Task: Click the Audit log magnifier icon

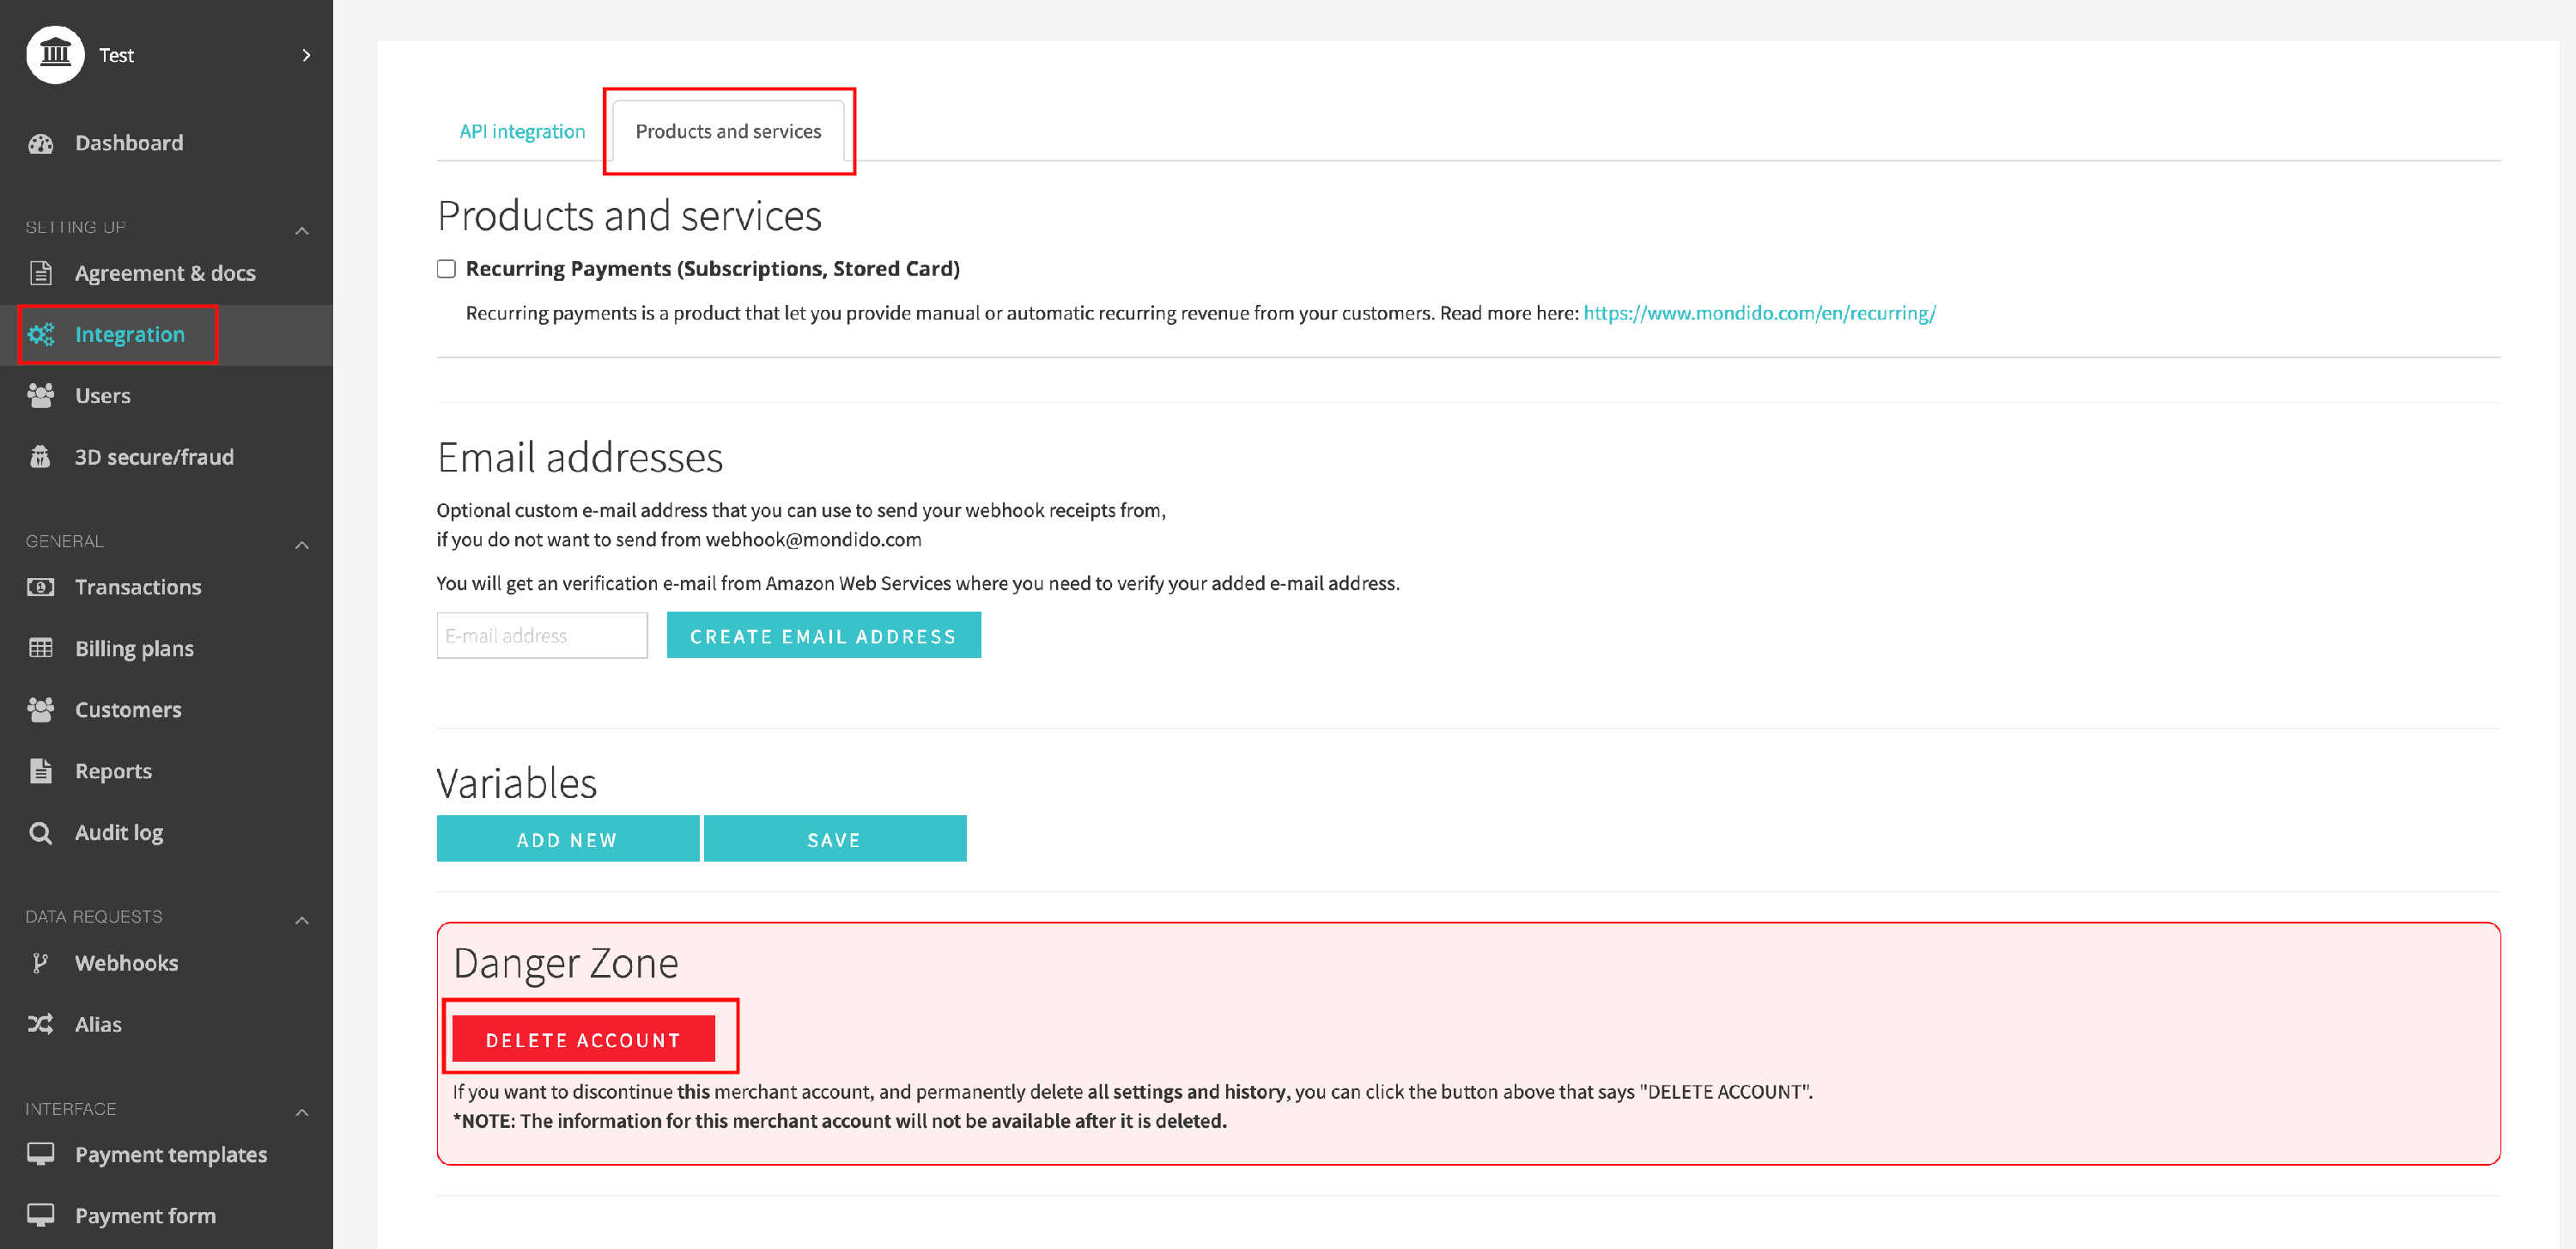Action: coord(41,833)
